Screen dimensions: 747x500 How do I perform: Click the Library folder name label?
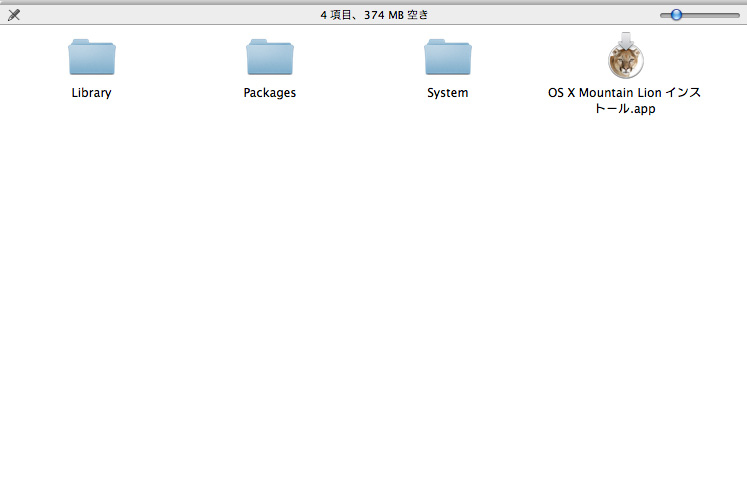(x=91, y=93)
